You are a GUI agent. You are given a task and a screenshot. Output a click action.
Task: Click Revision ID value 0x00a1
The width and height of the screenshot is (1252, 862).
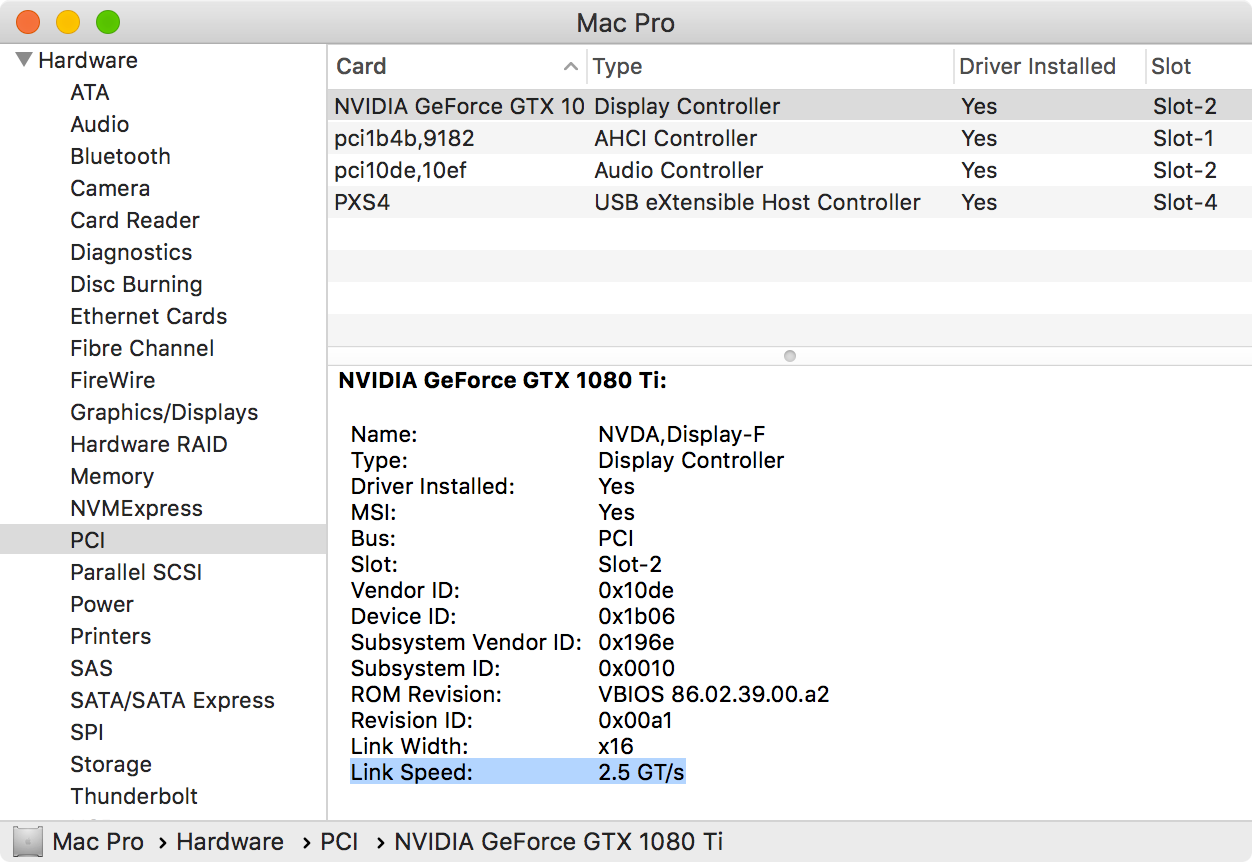pyautogui.click(x=635, y=720)
